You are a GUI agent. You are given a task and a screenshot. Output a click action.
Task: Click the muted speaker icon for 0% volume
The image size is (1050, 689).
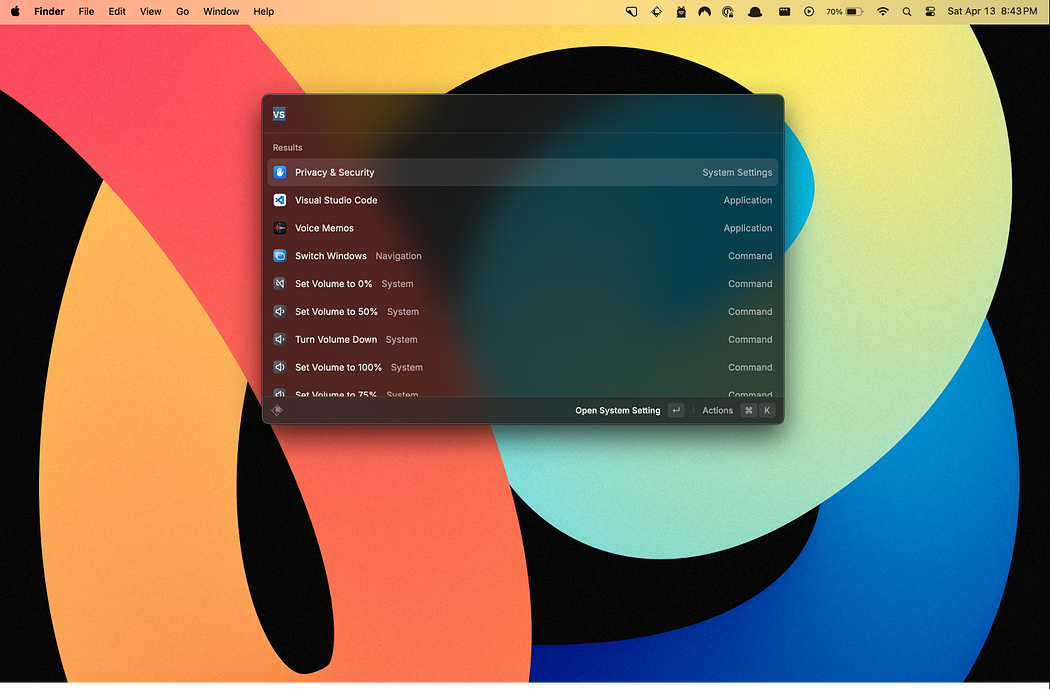pyautogui.click(x=280, y=284)
